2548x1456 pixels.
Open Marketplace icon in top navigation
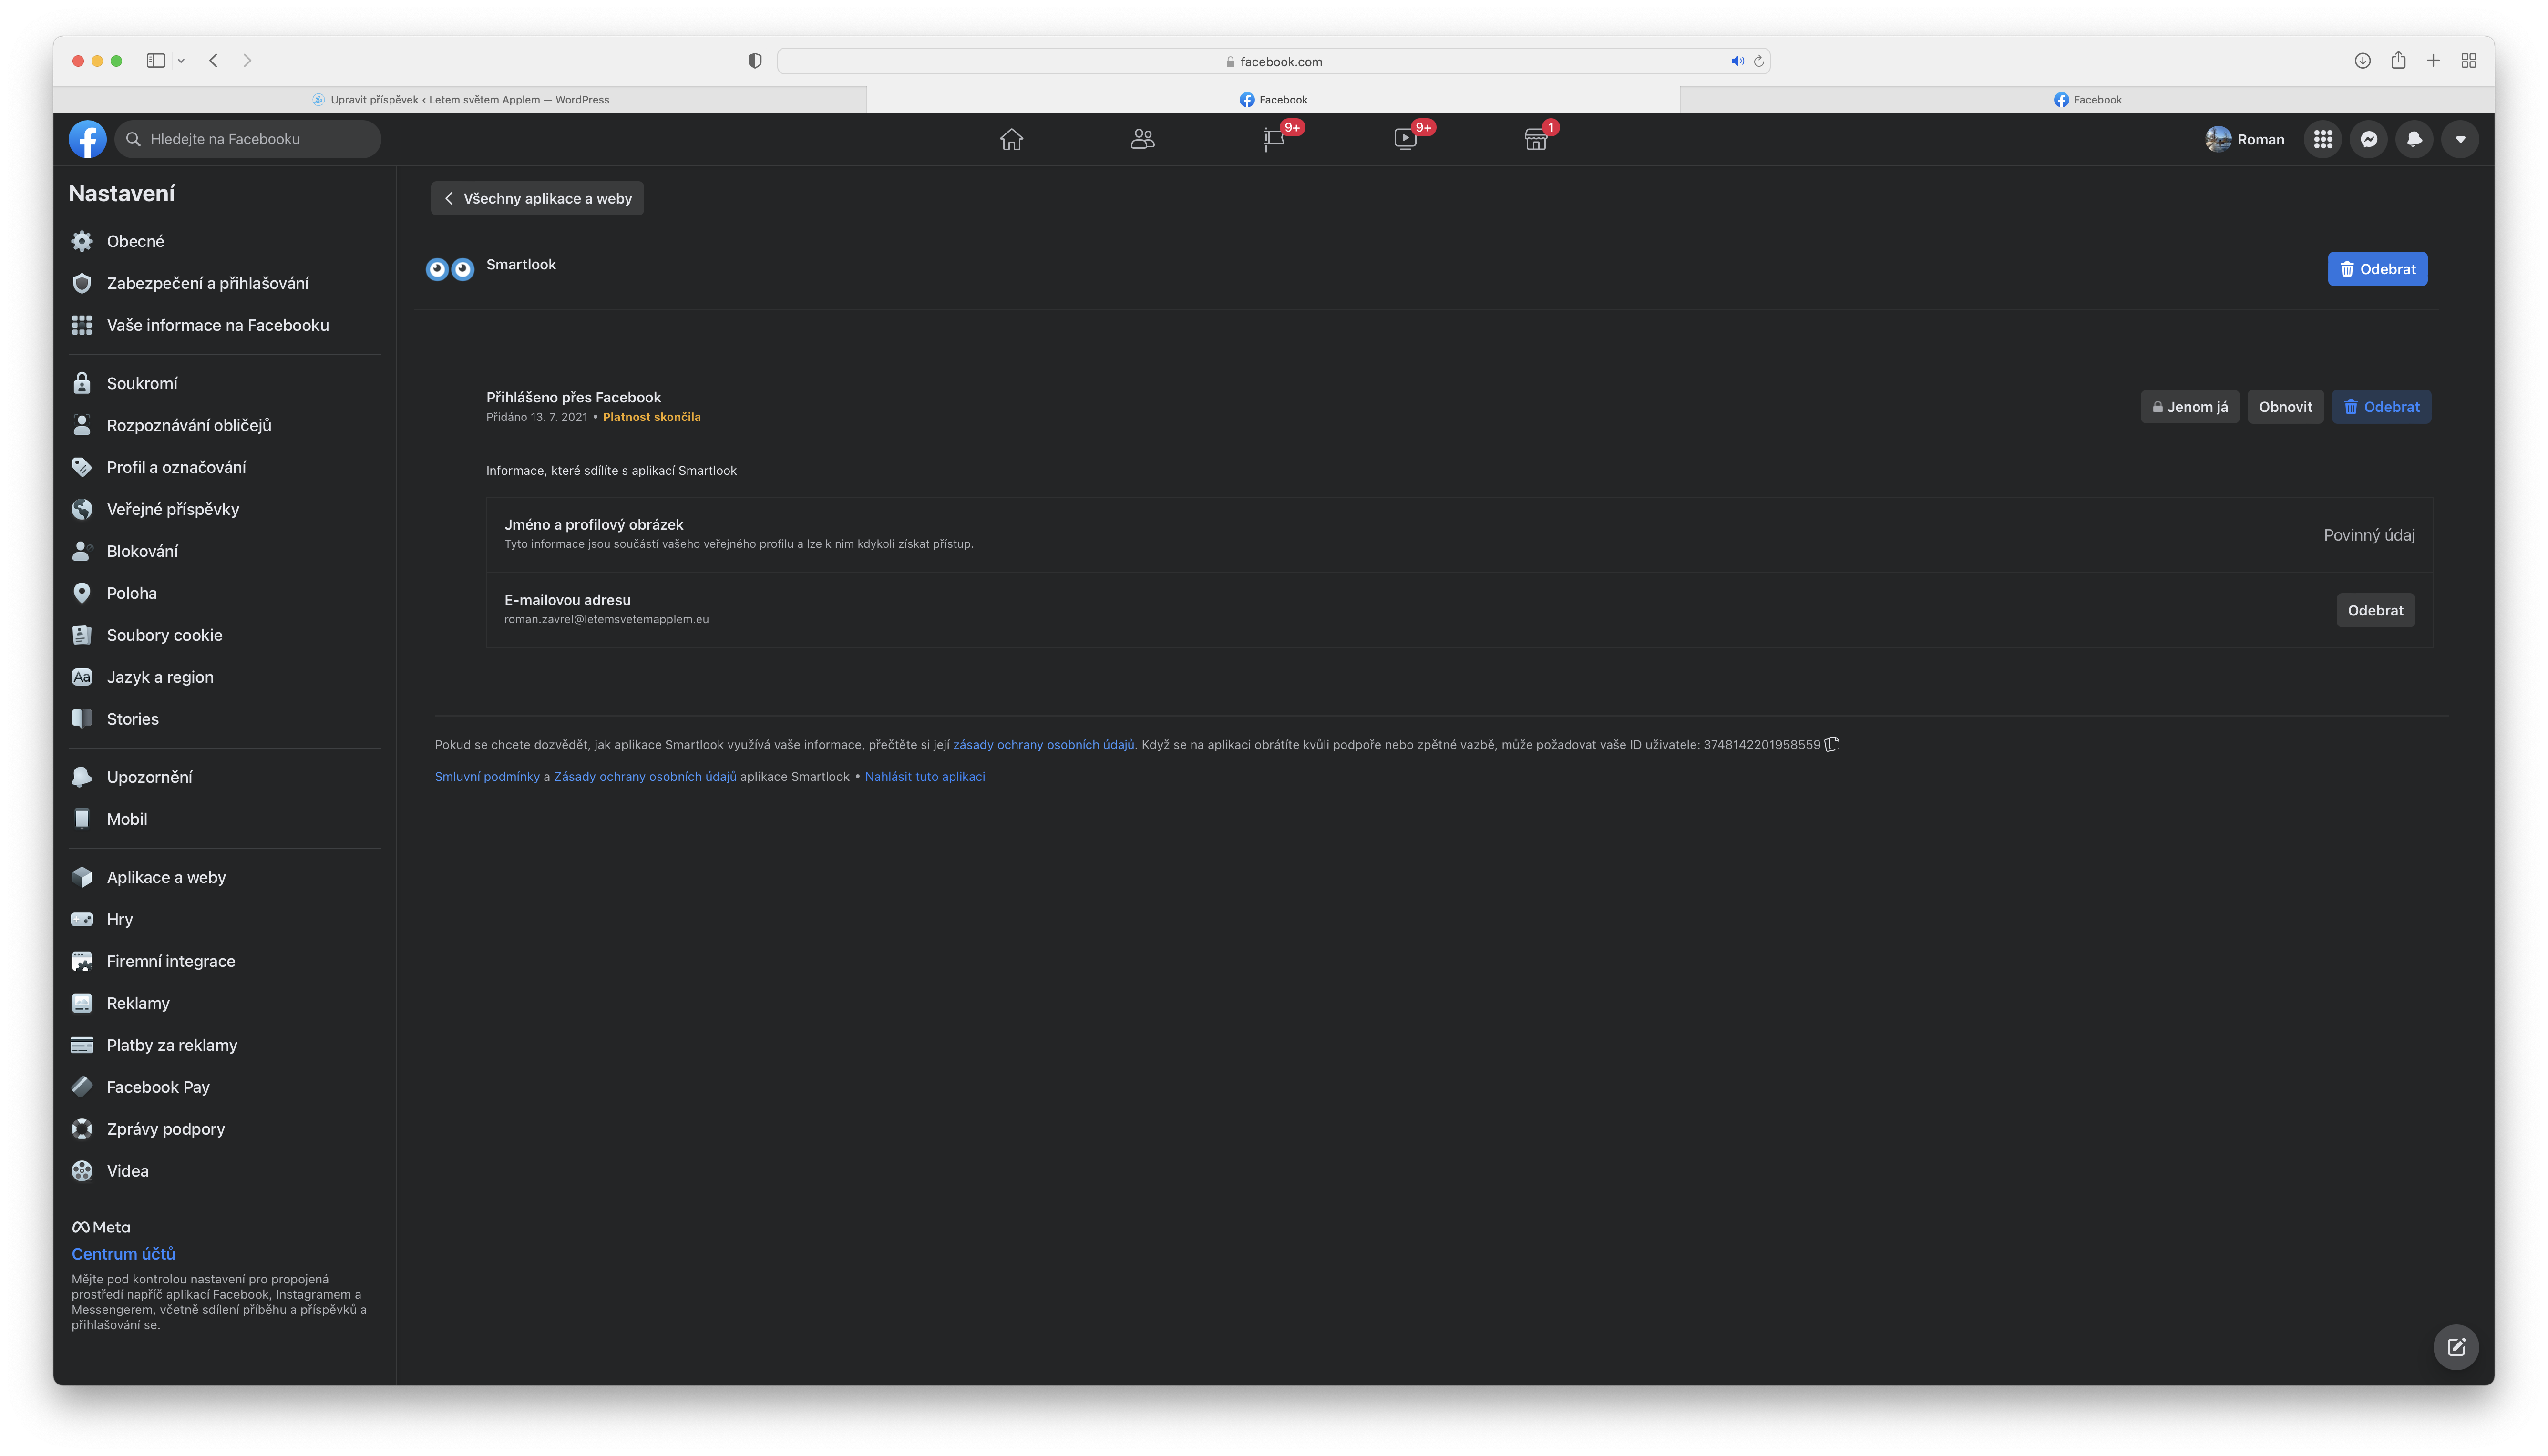pos(1536,139)
